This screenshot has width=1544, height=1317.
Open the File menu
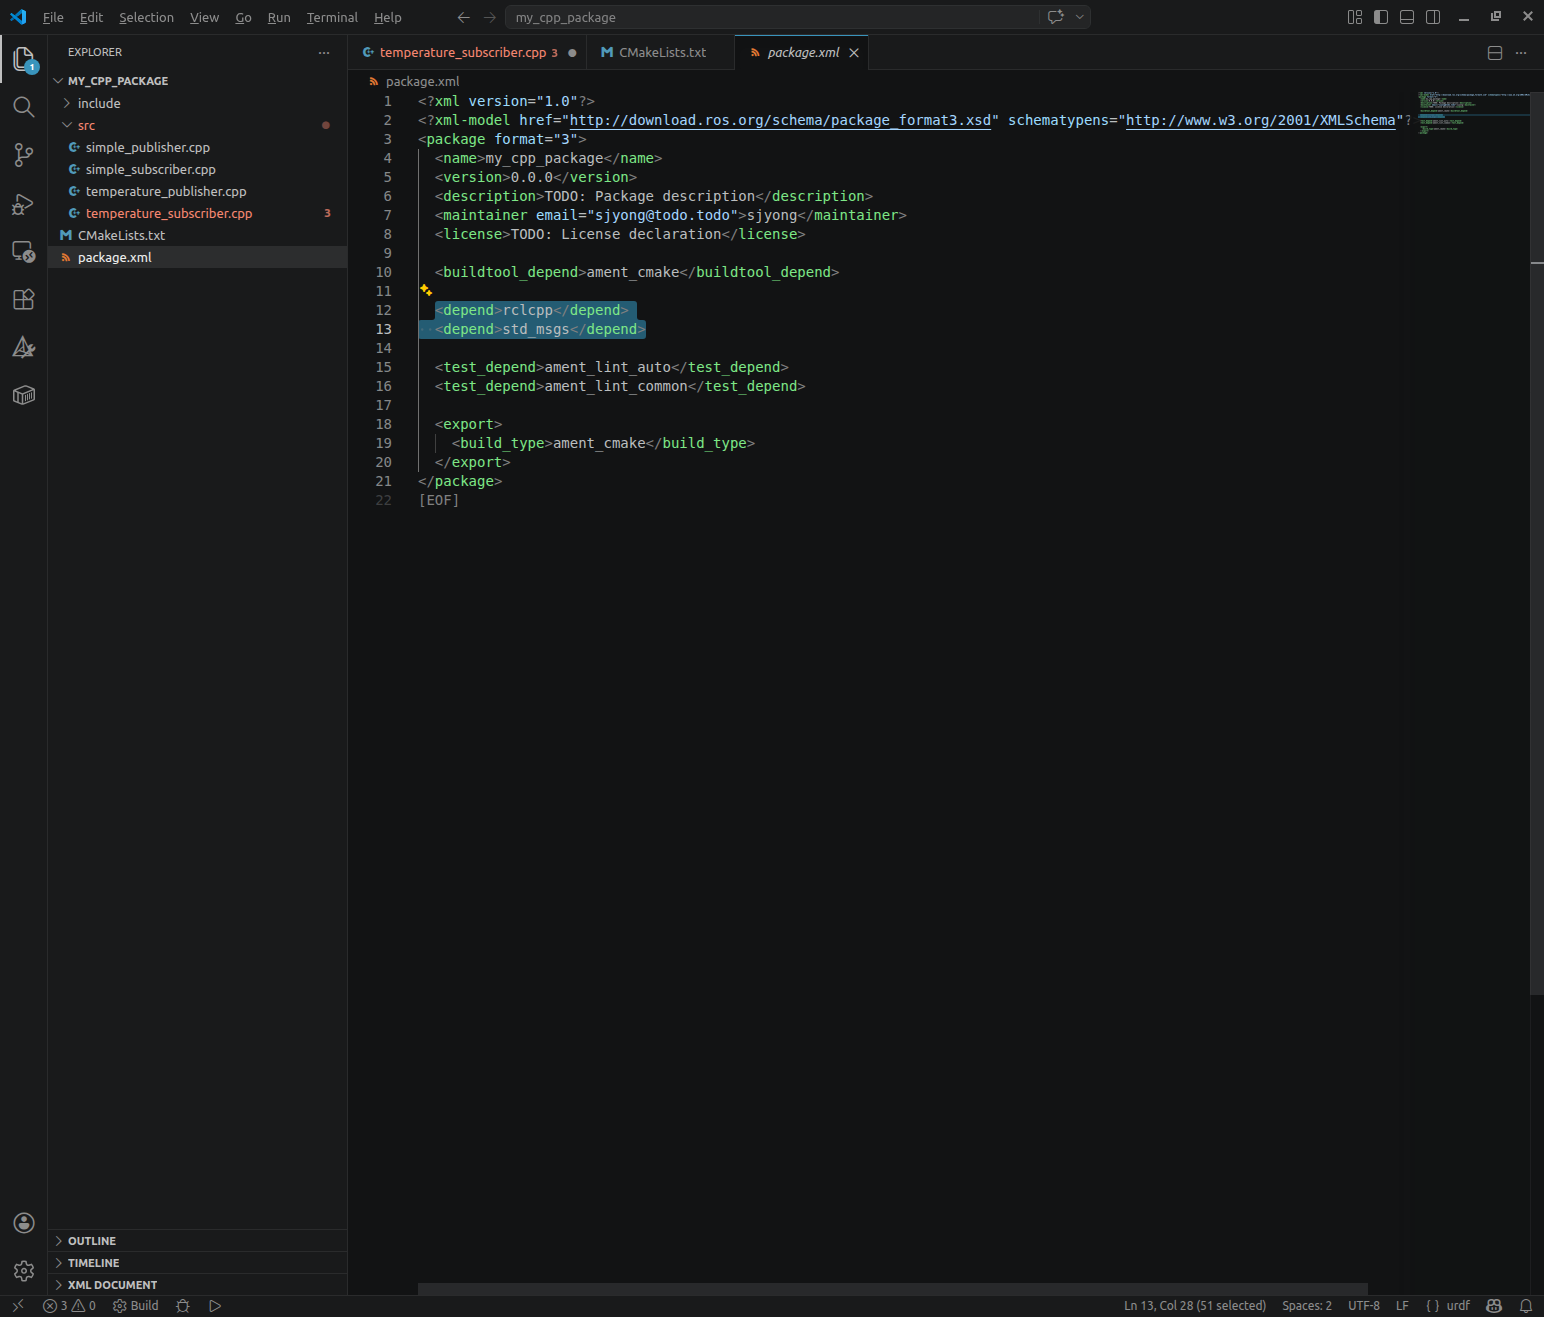[x=53, y=17]
